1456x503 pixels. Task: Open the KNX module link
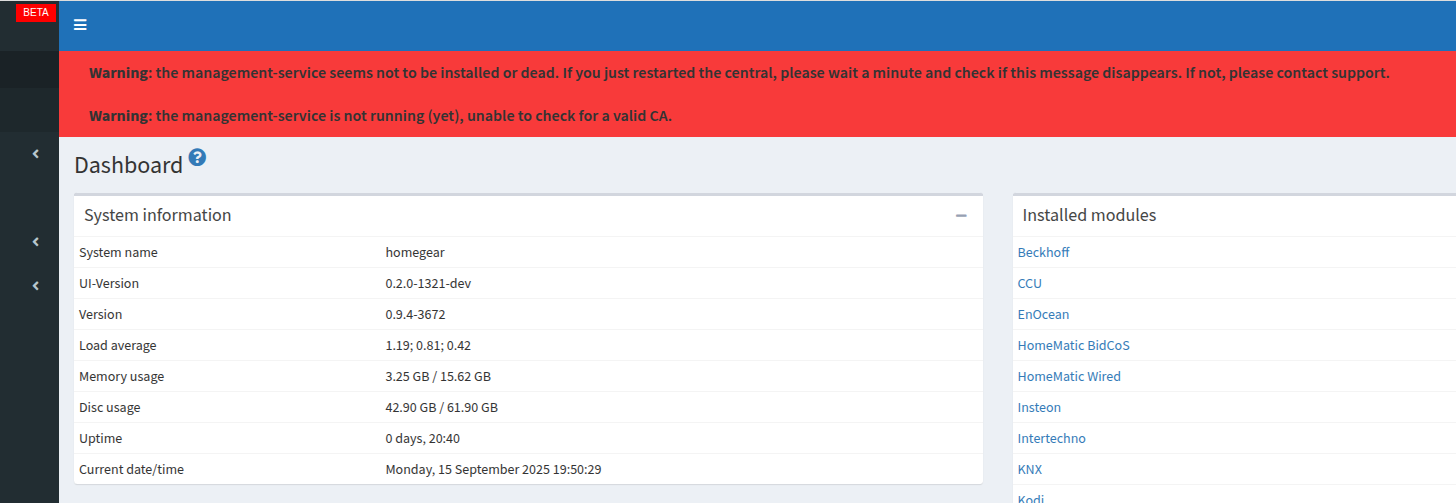click(x=1030, y=470)
